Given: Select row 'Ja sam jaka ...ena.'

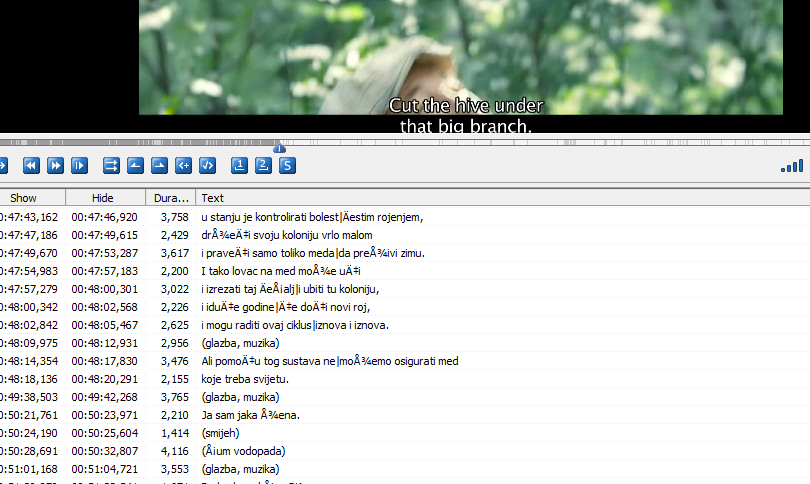Looking at the screenshot, I should click(405, 415).
